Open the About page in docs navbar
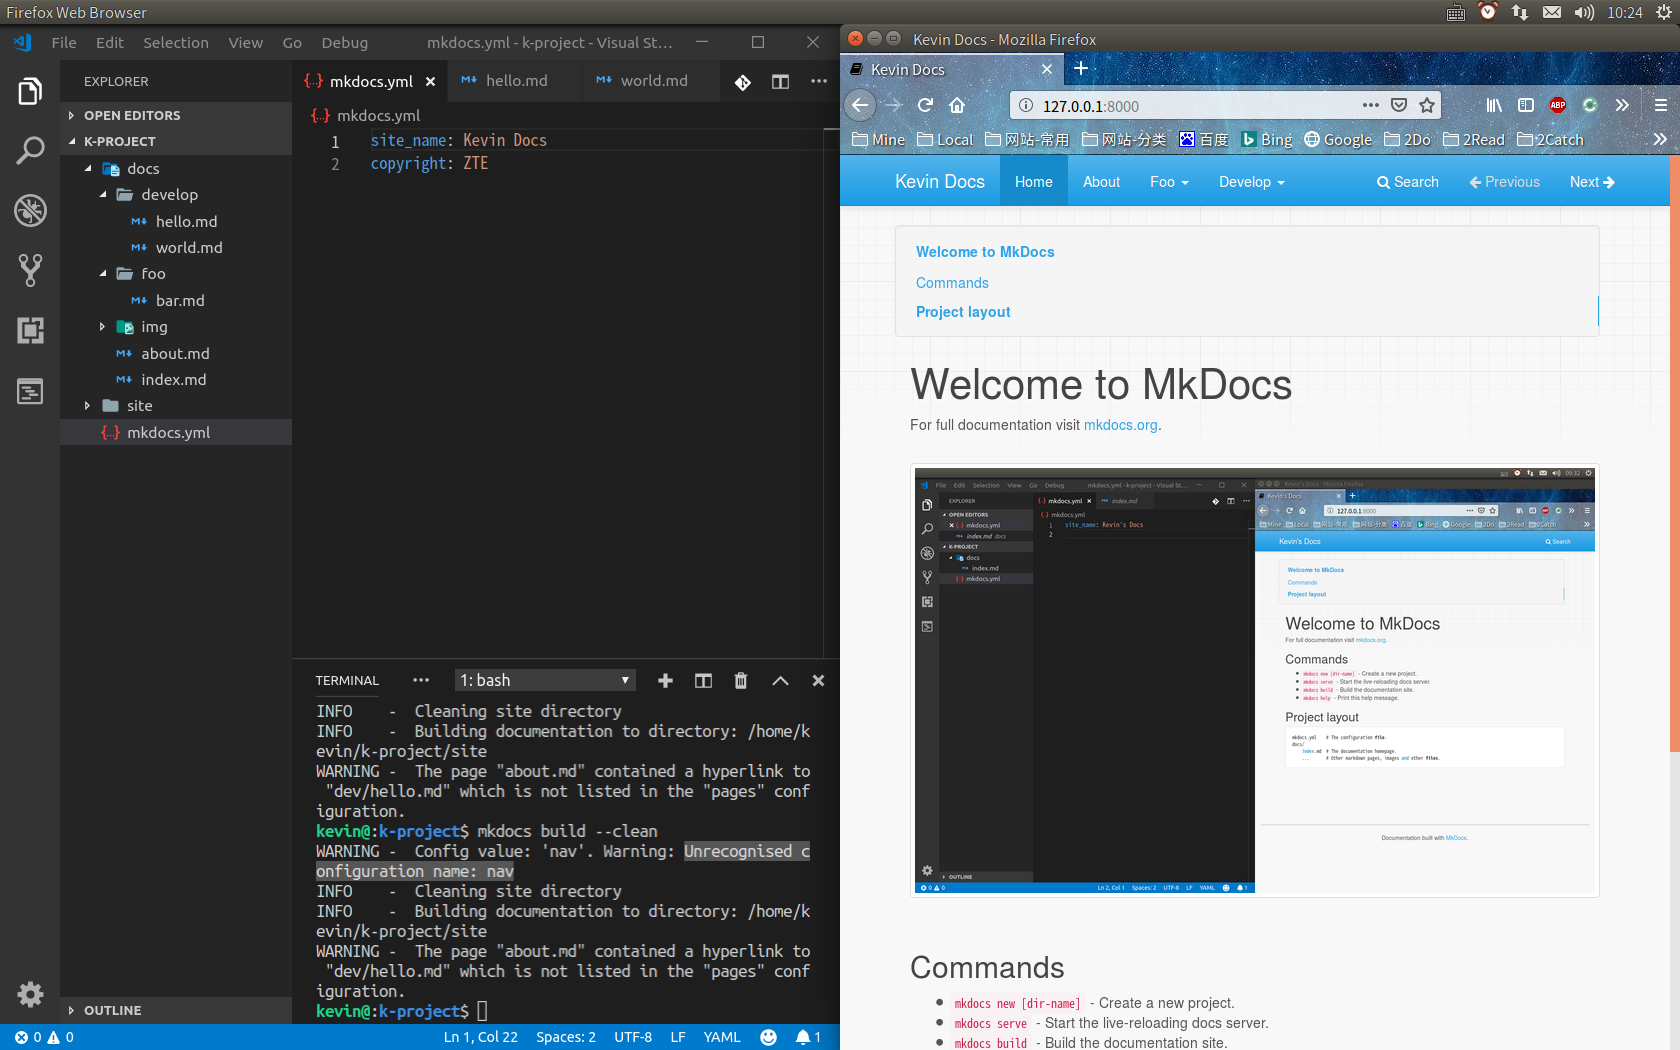This screenshot has width=1680, height=1050. click(x=1102, y=182)
